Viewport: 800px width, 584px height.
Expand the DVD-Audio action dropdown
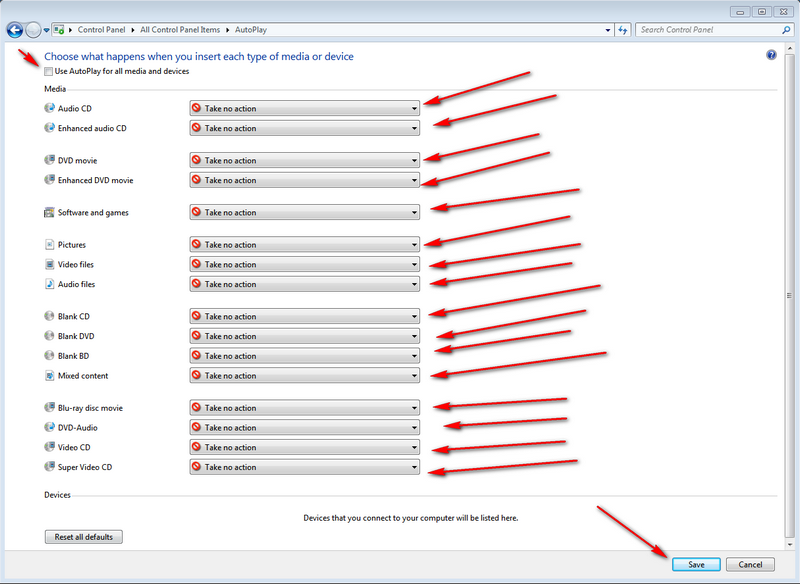[305, 427]
